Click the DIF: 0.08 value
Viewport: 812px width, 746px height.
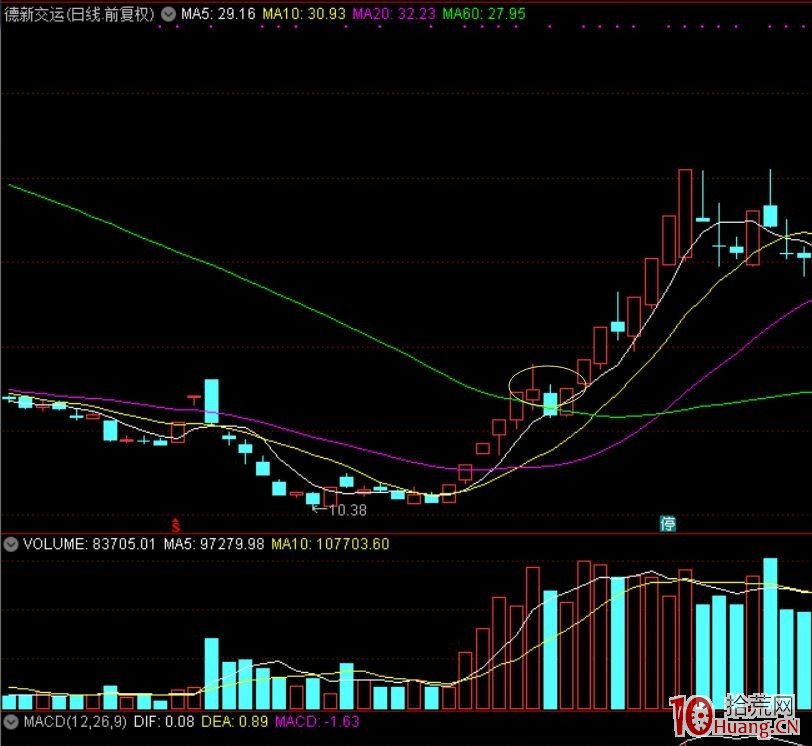(x=164, y=722)
